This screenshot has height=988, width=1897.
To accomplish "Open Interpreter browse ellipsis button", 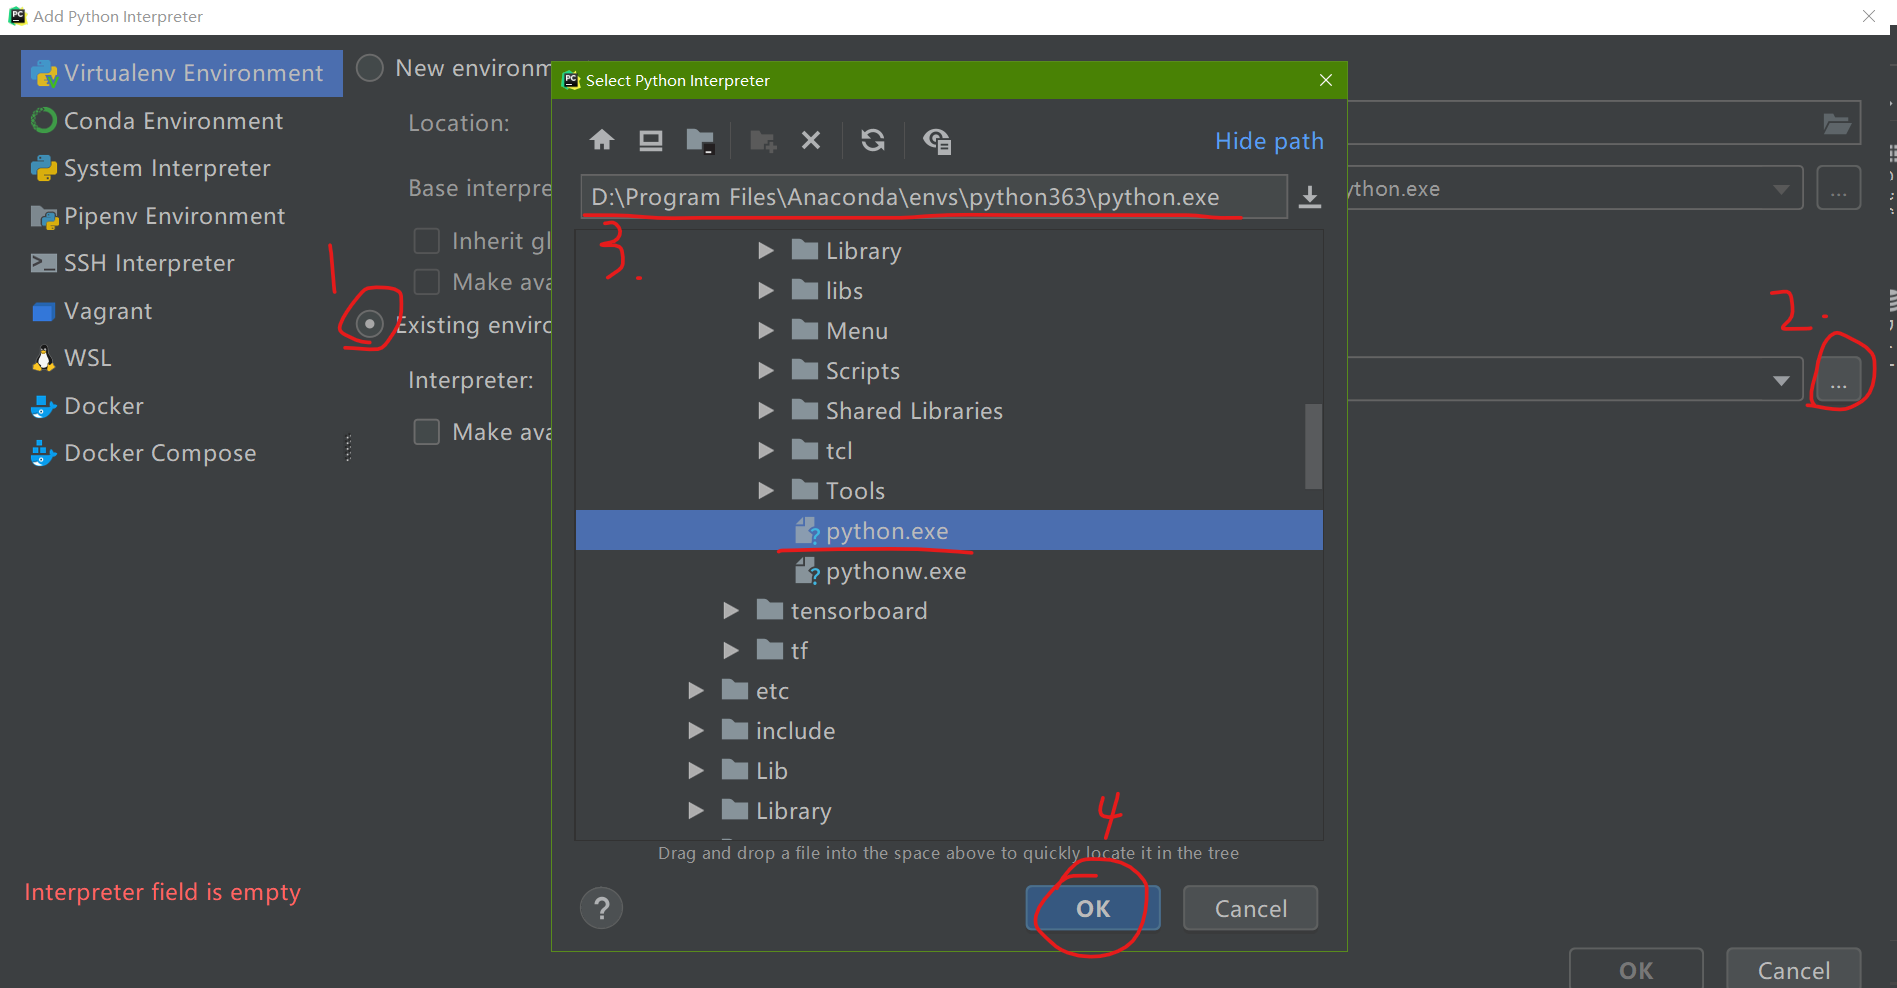I will [x=1839, y=380].
